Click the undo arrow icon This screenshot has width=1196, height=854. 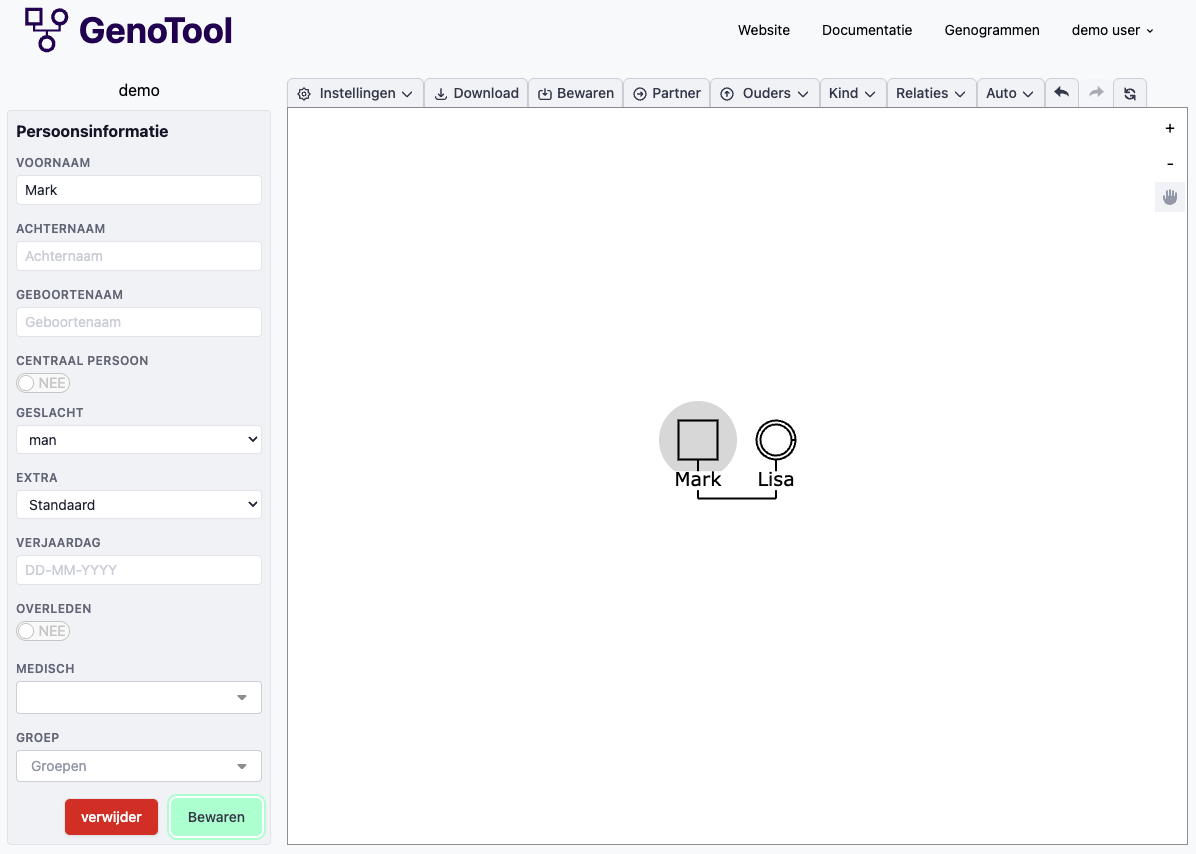1061,93
